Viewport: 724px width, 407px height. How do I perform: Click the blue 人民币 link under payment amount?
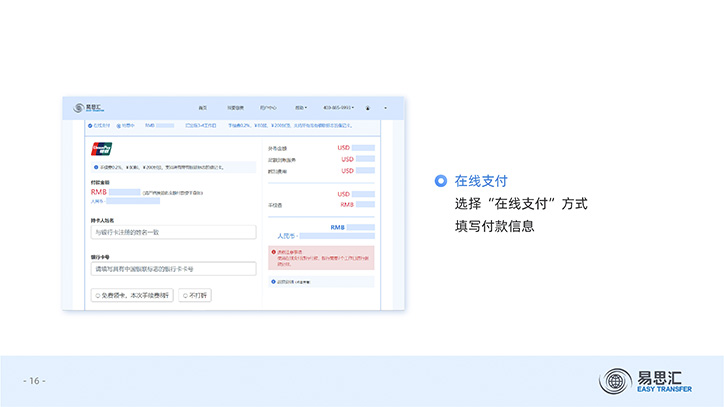[97, 201]
